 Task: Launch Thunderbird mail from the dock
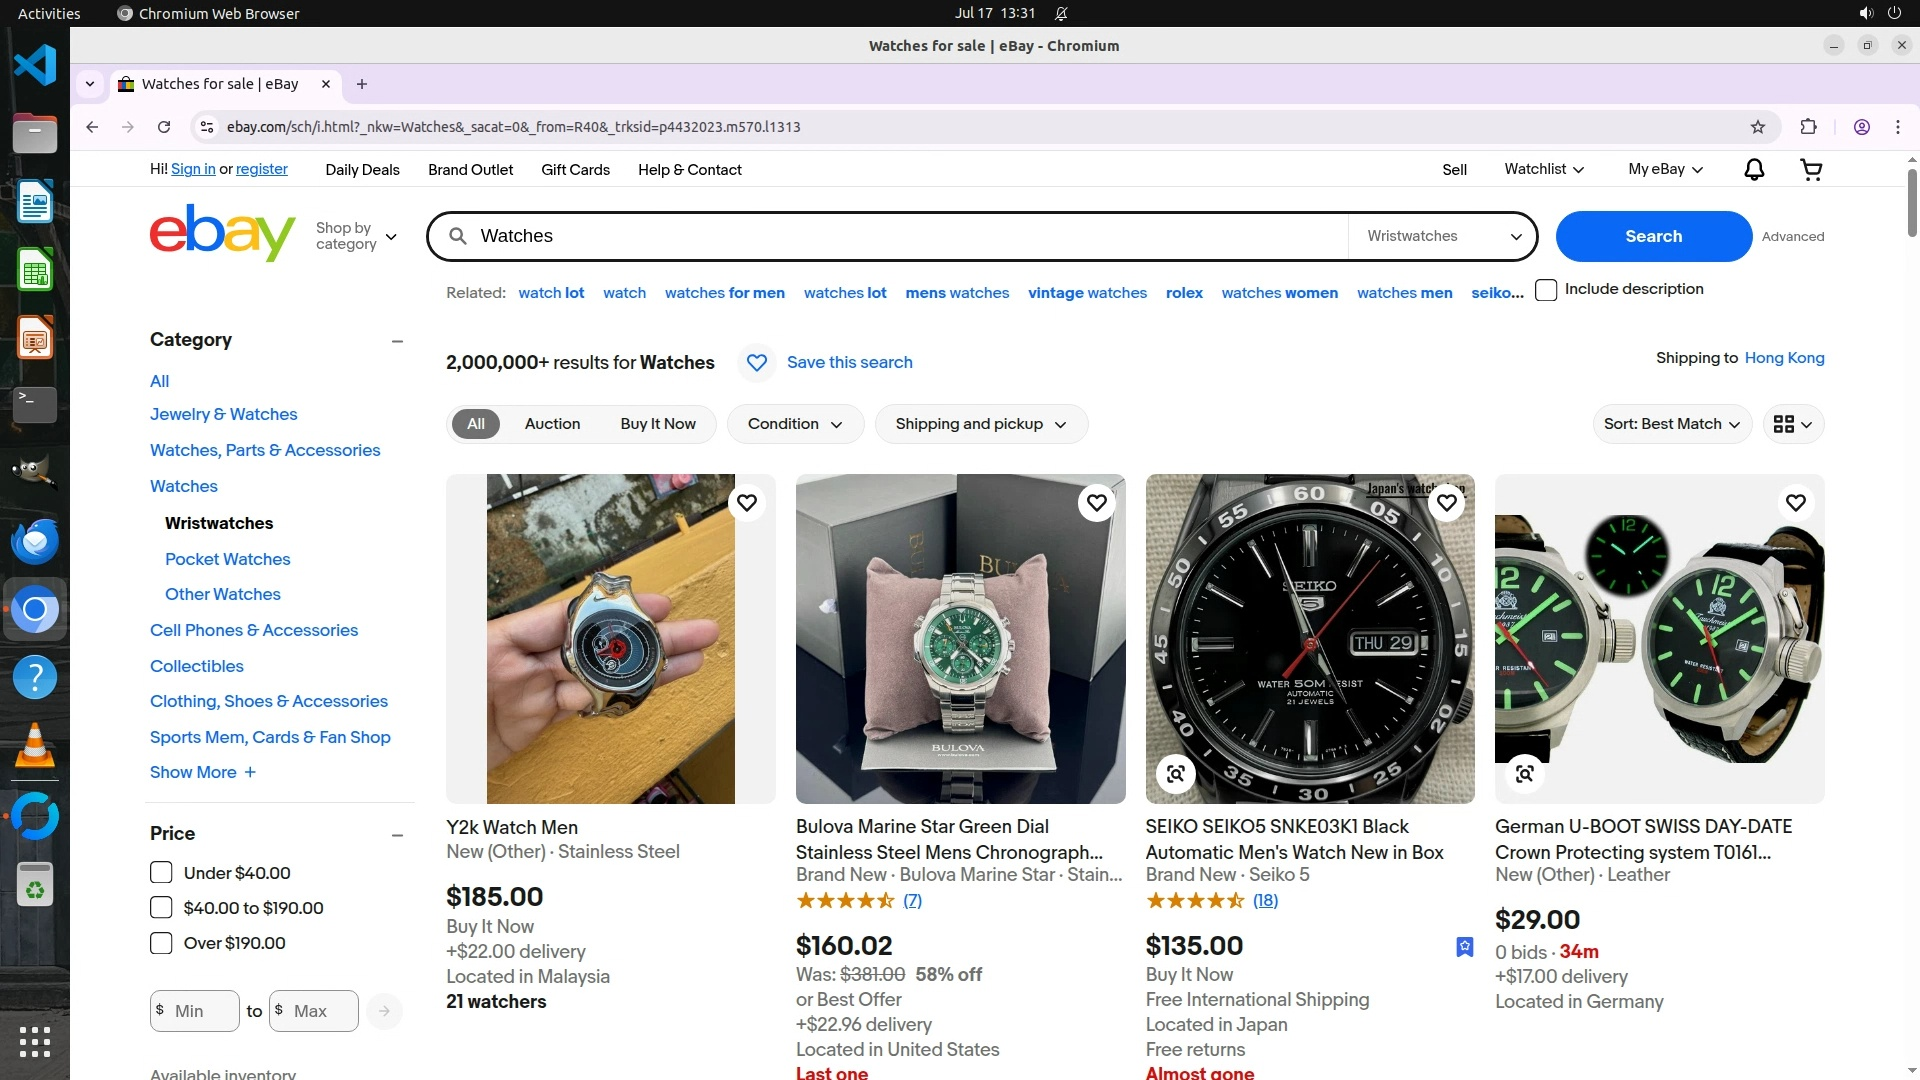coord(35,541)
